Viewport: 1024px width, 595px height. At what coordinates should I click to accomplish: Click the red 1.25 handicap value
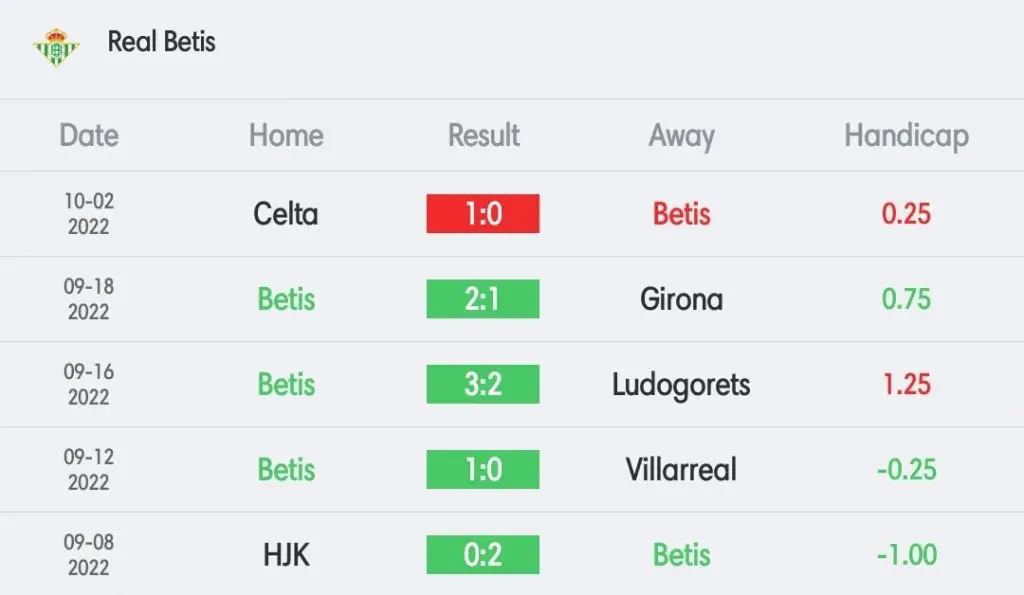(906, 384)
